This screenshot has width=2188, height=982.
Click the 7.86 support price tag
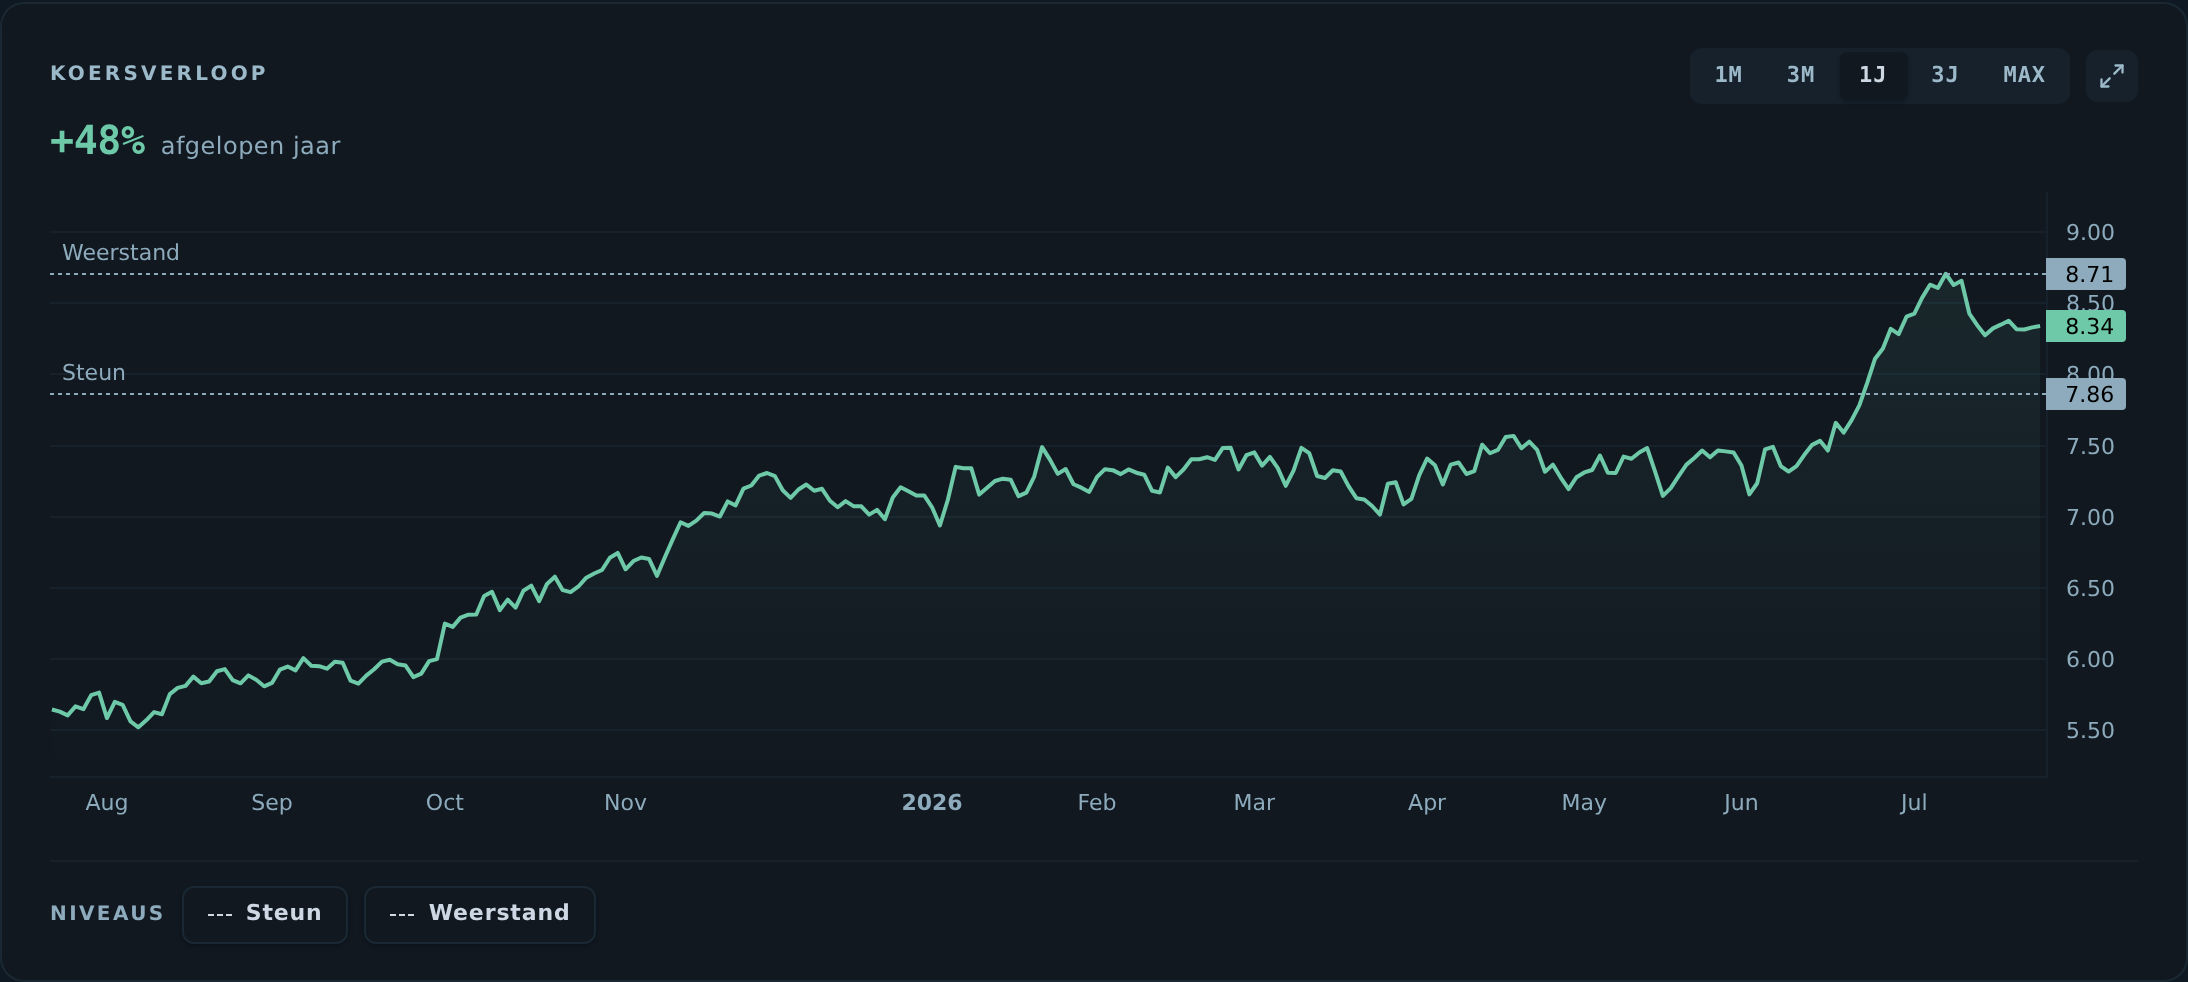click(2086, 394)
